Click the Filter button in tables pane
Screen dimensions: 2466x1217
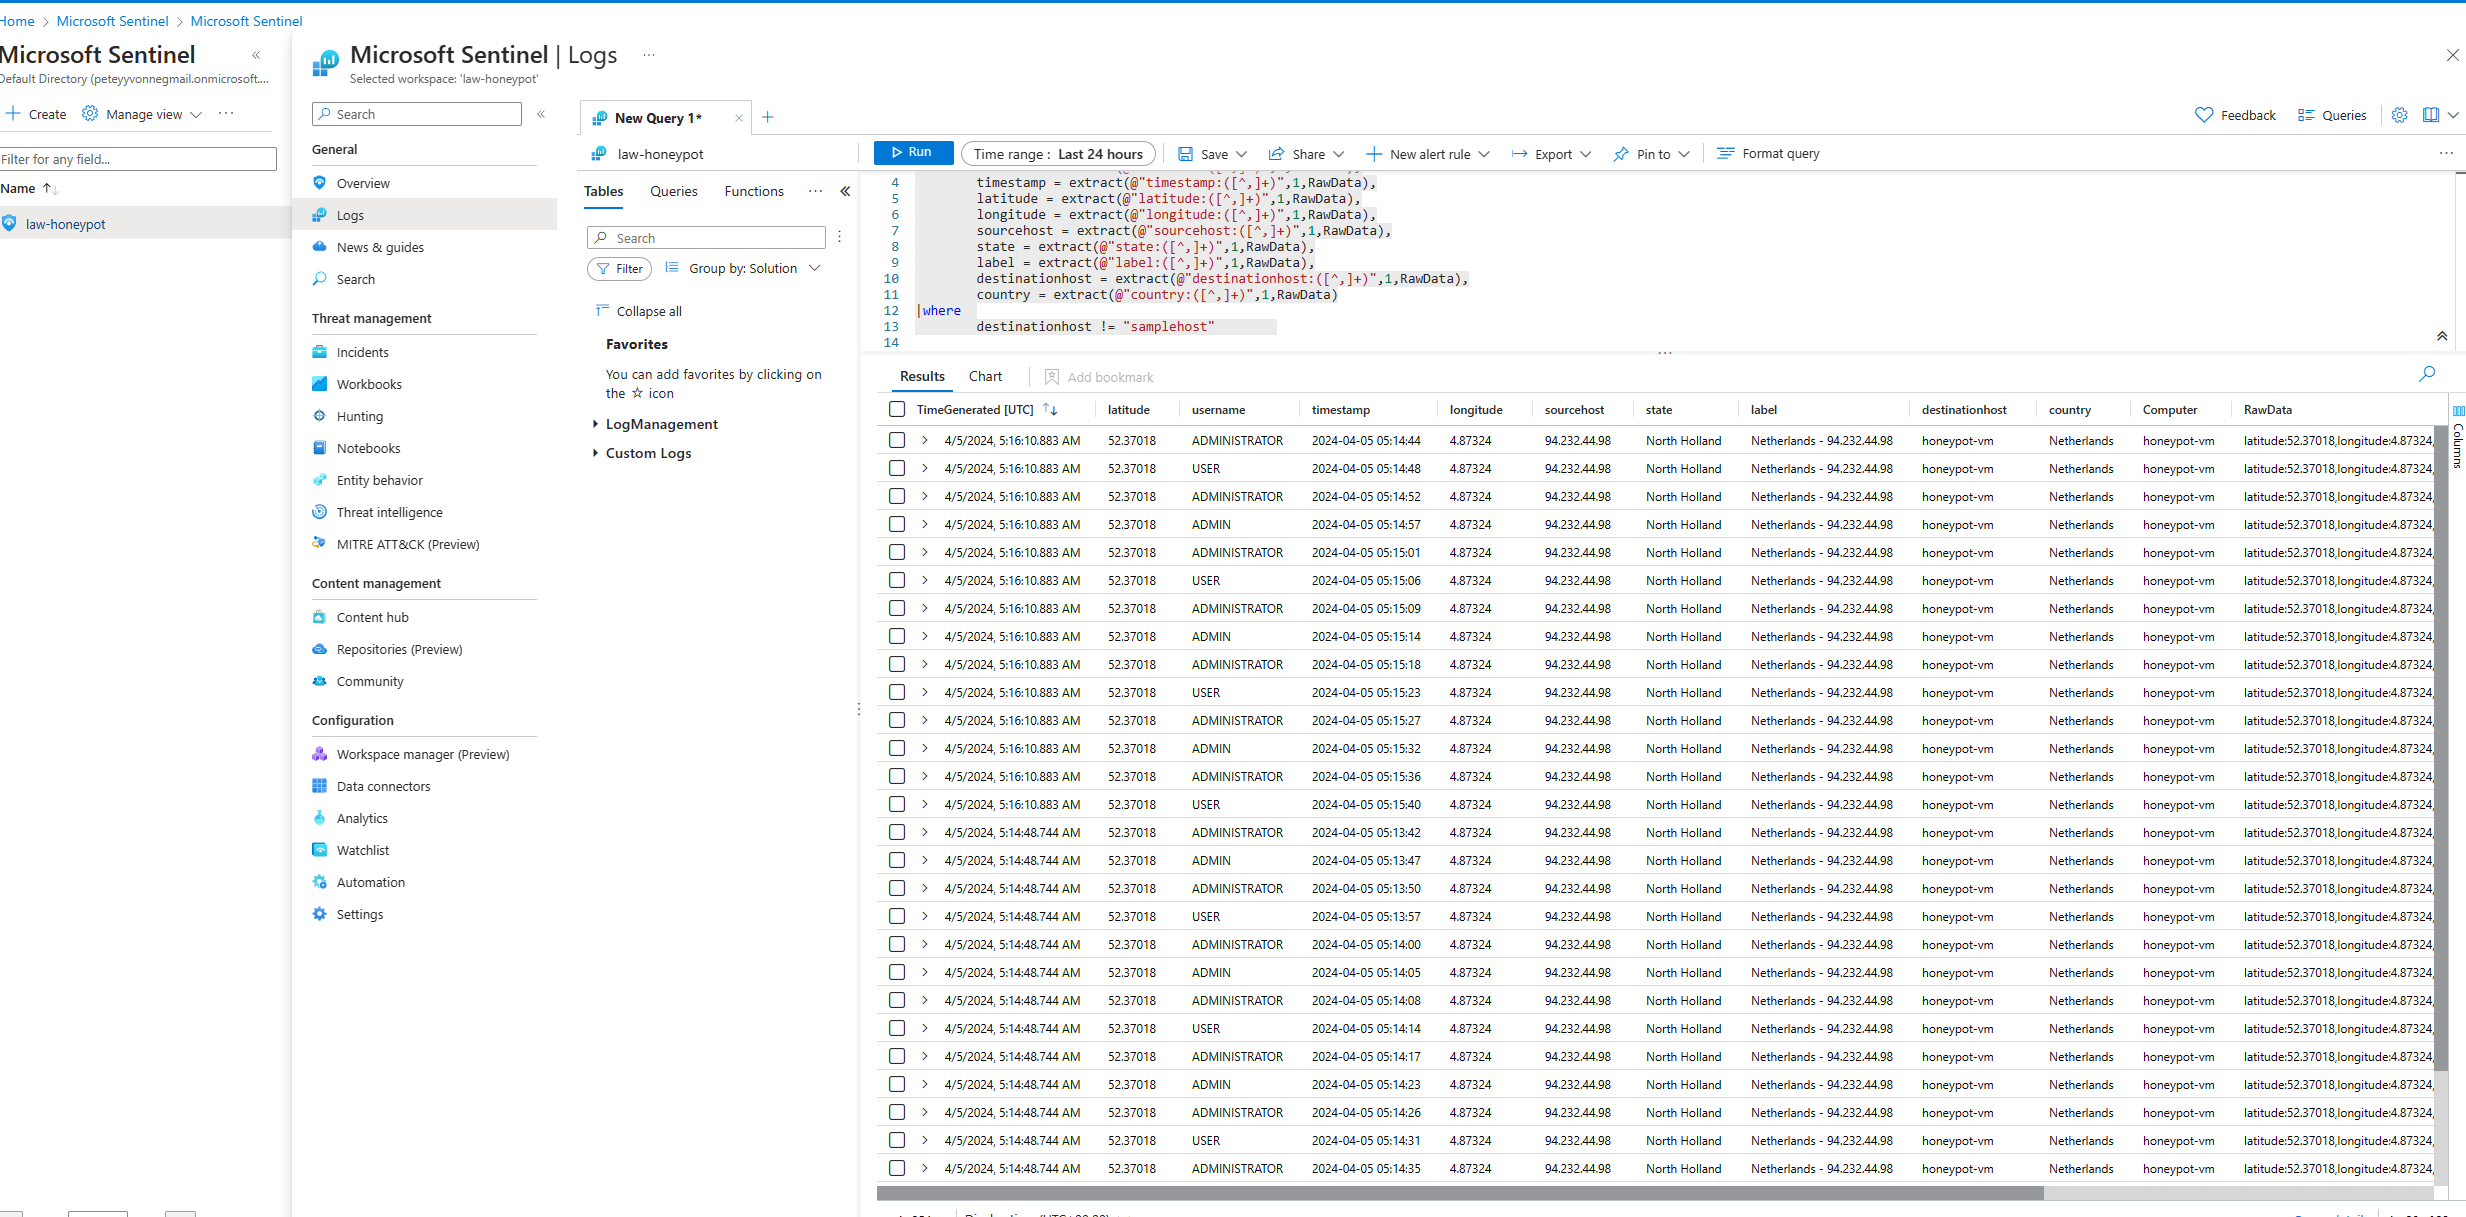click(x=619, y=268)
